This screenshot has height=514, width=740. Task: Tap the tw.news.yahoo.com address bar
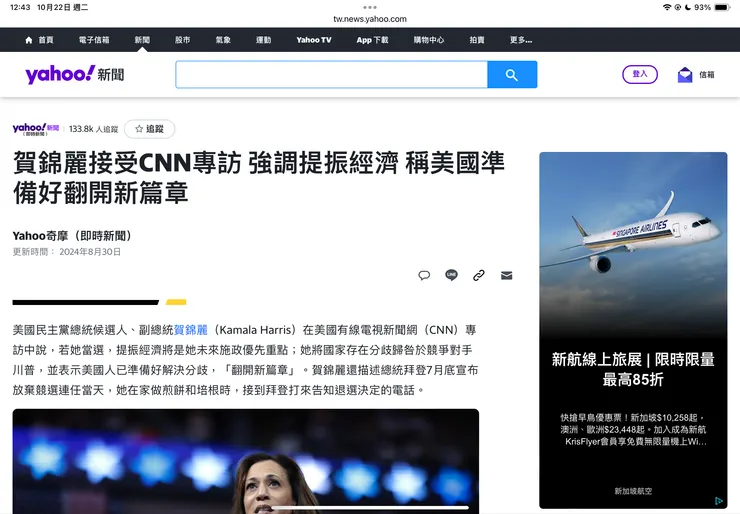(x=370, y=19)
